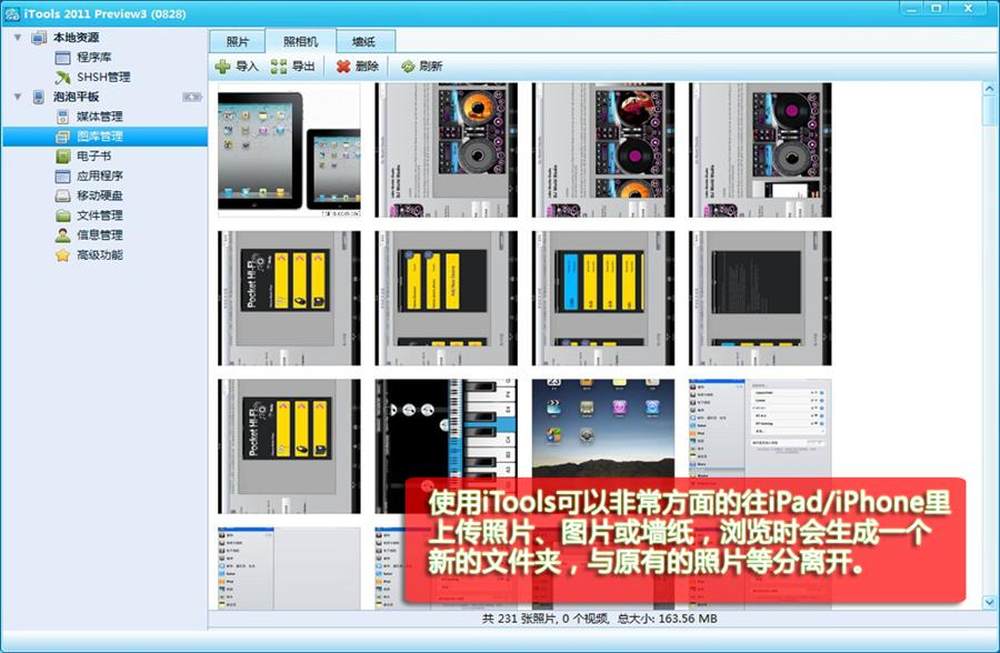The image size is (1000, 653).
Task: Click the green plus 导入 icon
Action: (x=223, y=66)
